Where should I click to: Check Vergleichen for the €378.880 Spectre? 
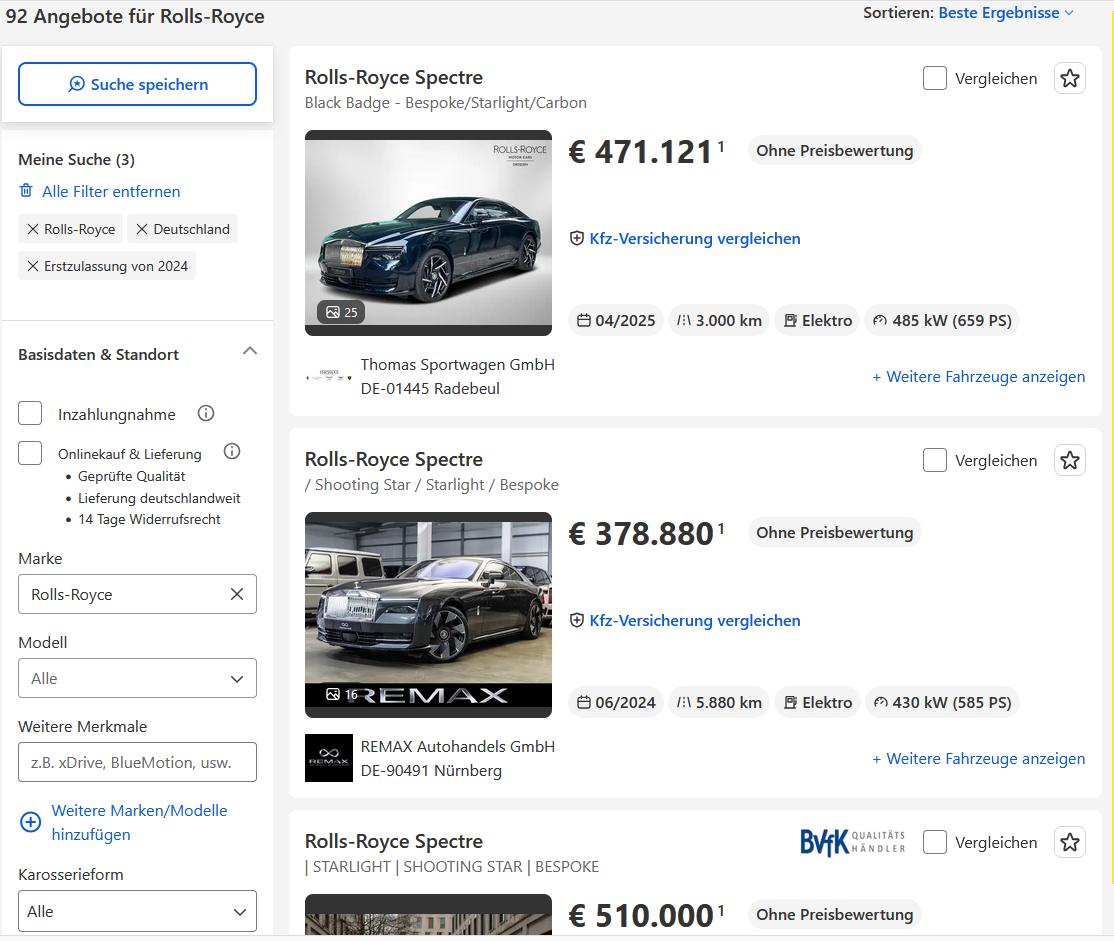935,460
